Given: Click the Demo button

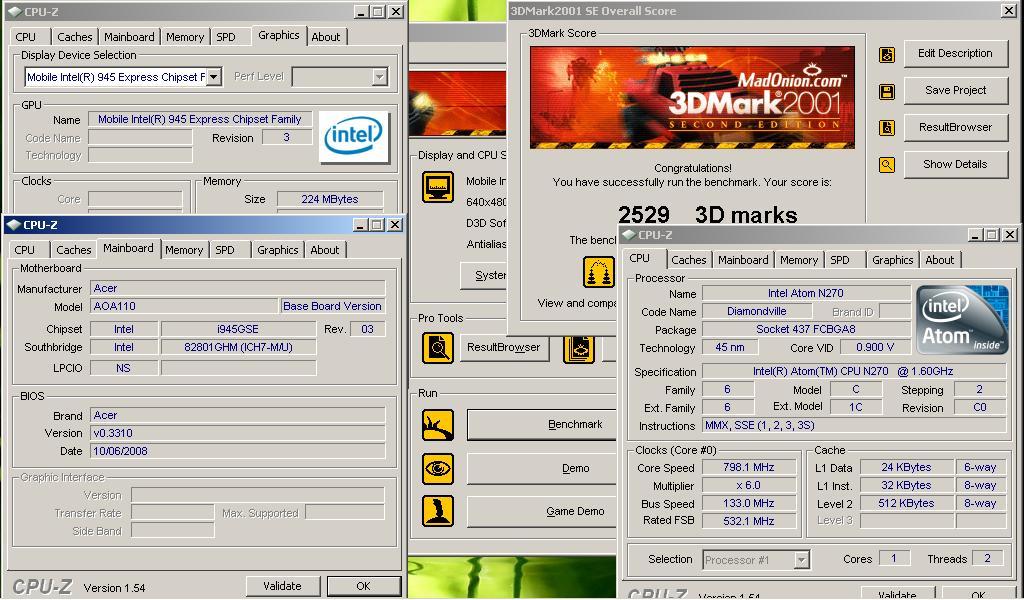Looking at the screenshot, I should click(541, 469).
